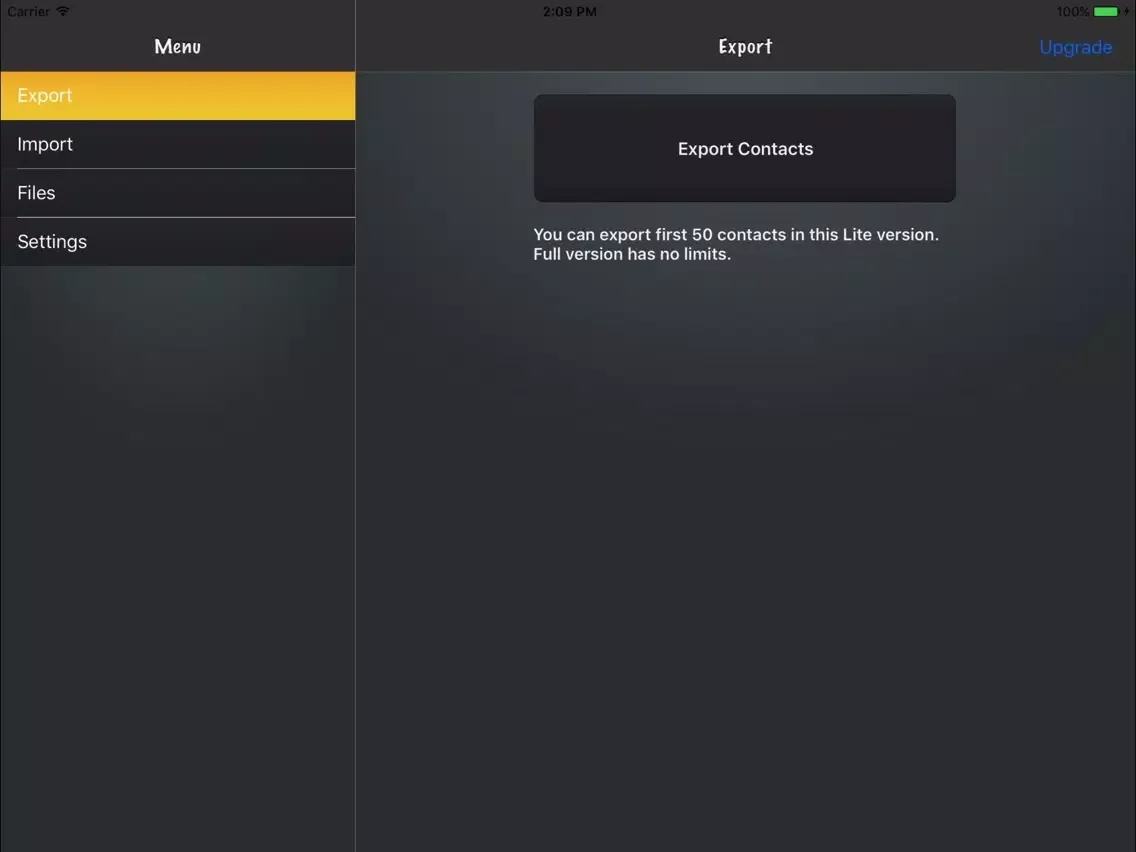Tap the Upgrade link
This screenshot has height=852, width=1136.
point(1075,47)
